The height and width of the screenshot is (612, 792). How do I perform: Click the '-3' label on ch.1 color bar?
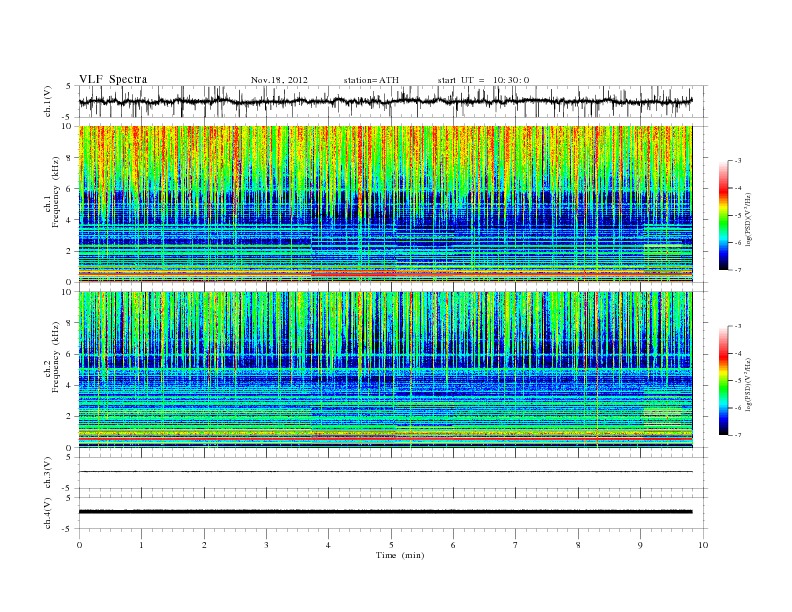738,161
